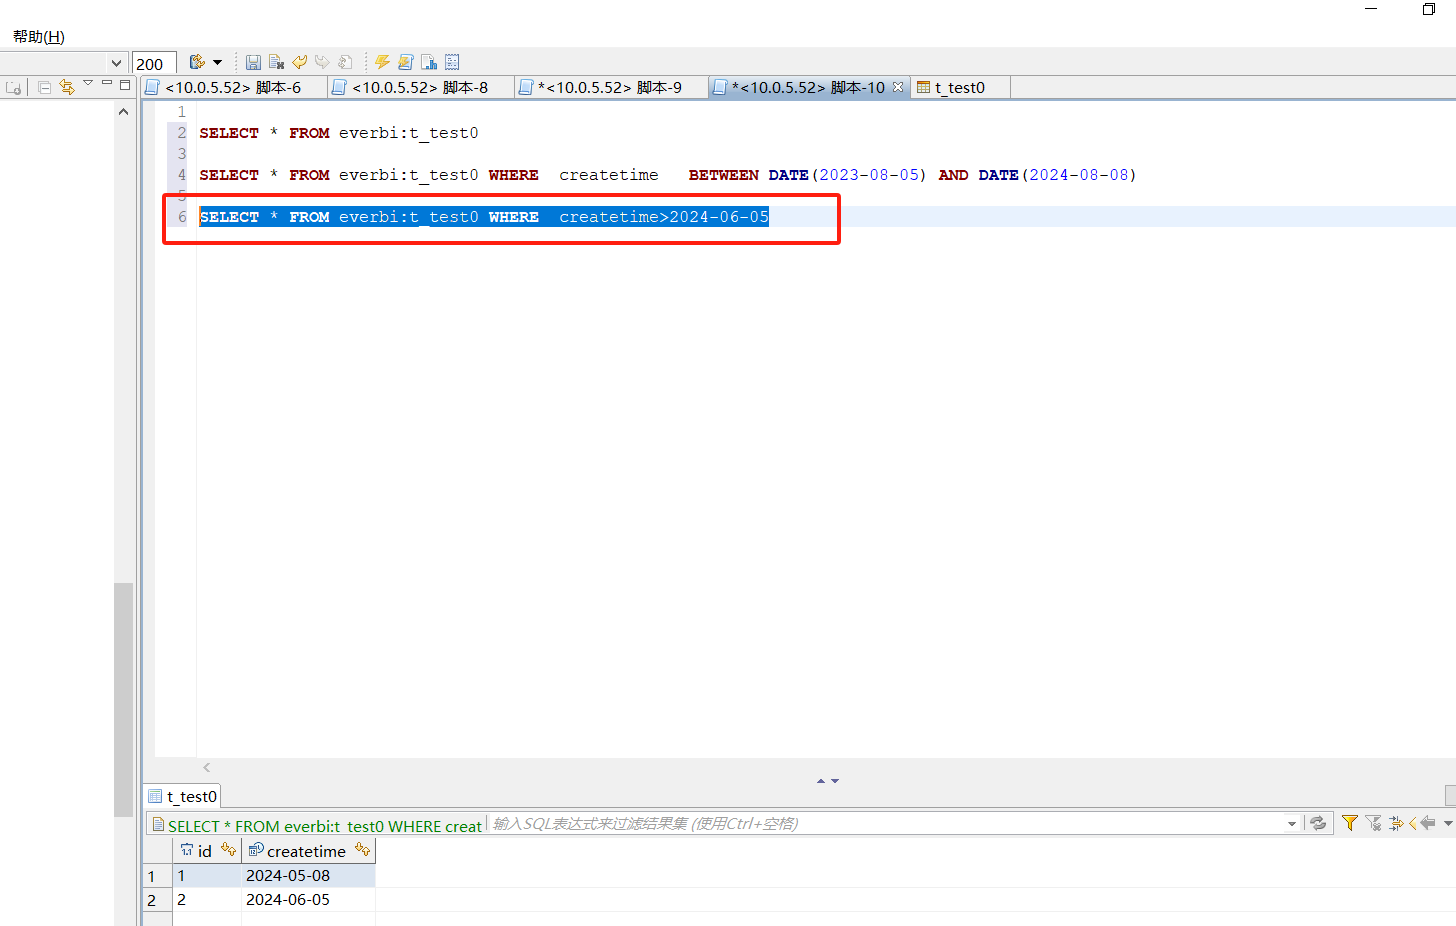Viewport: 1456px width, 926px height.
Task: Click the refresh result set icon
Action: click(x=1318, y=823)
